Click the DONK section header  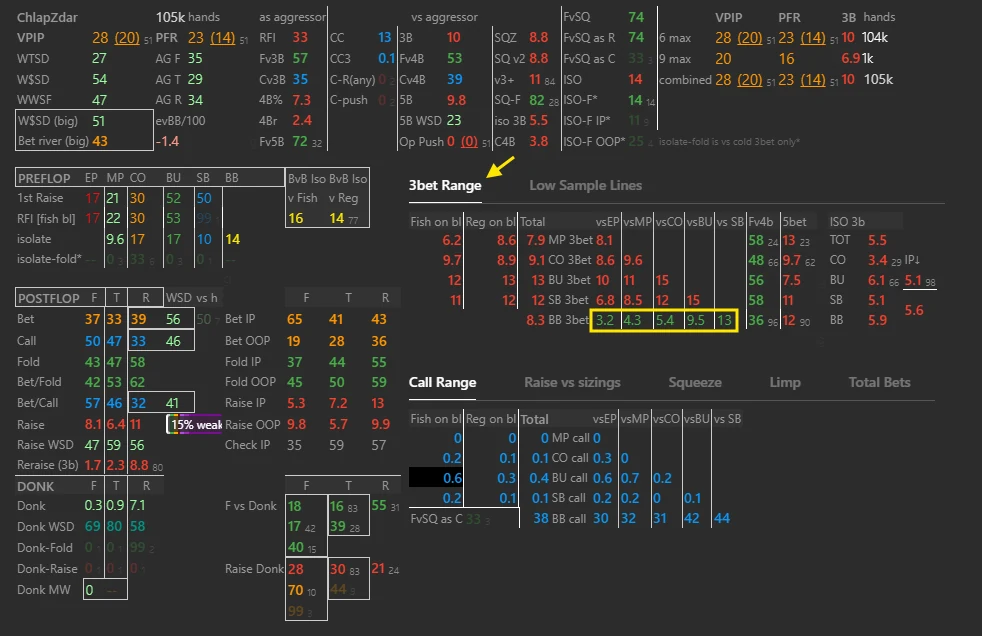(36, 486)
